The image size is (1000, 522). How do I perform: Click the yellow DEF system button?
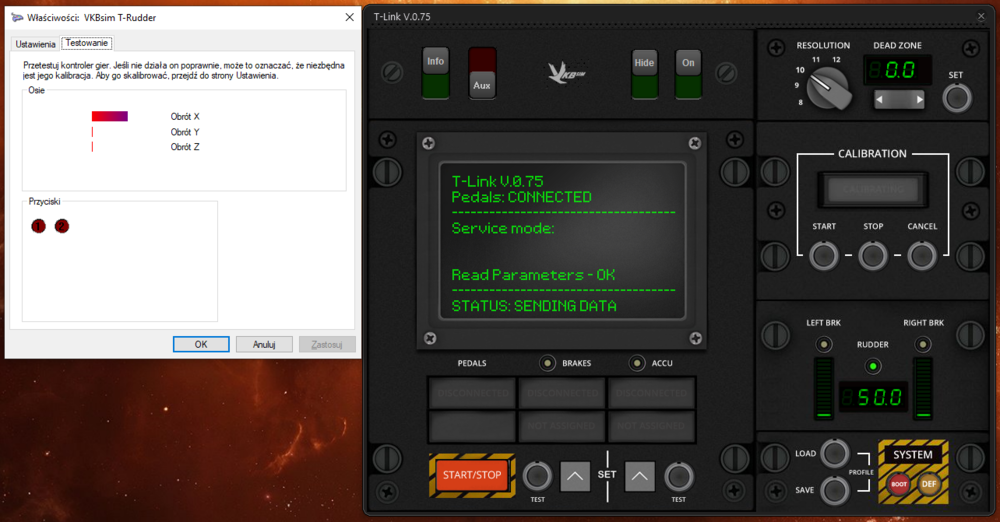(x=929, y=484)
